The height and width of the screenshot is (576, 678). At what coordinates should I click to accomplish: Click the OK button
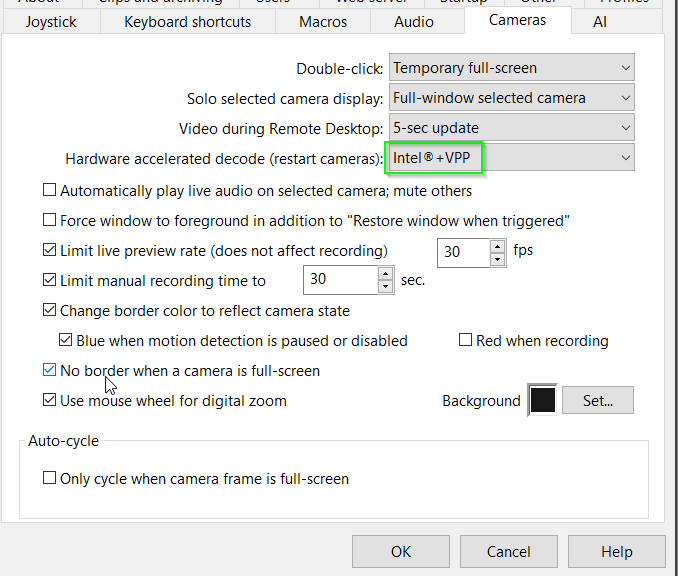pos(401,551)
